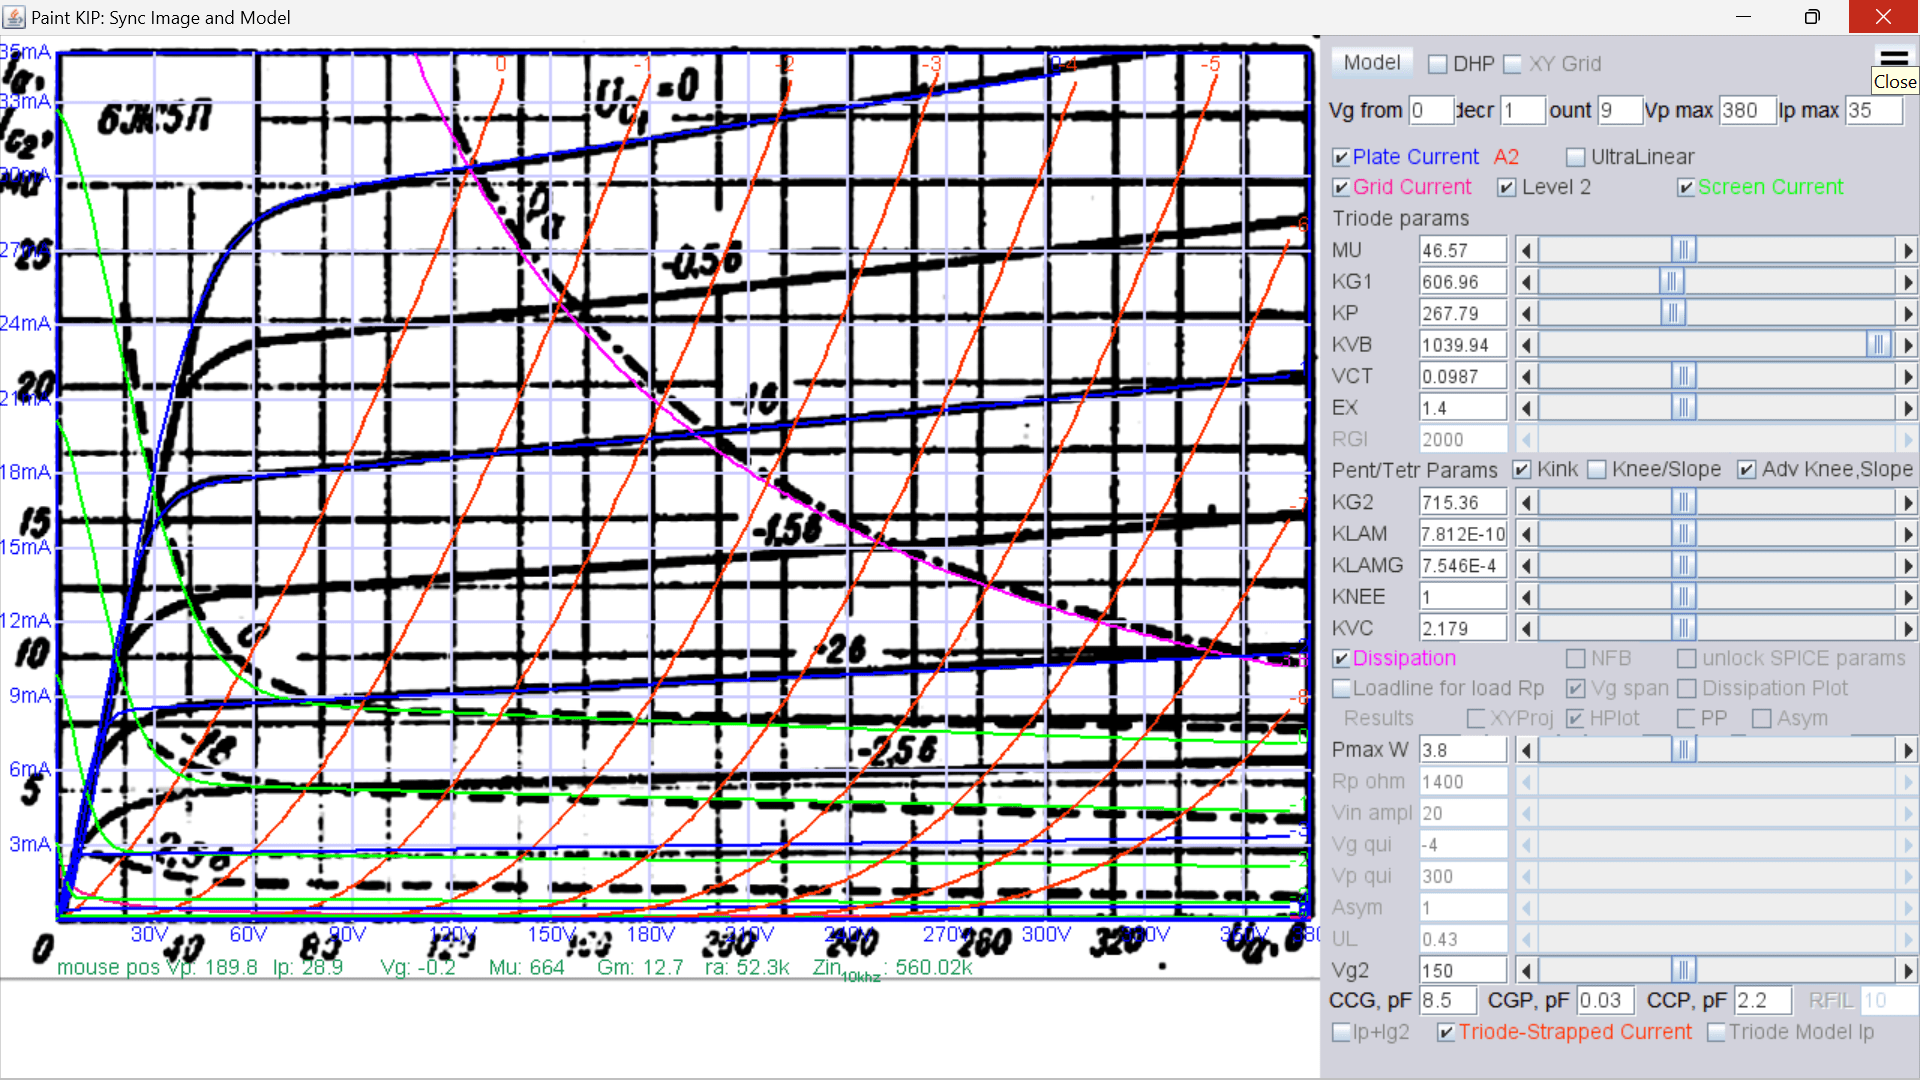Image resolution: width=1920 pixels, height=1080 pixels.
Task: Click the MU slider right arrow
Action: click(1907, 250)
